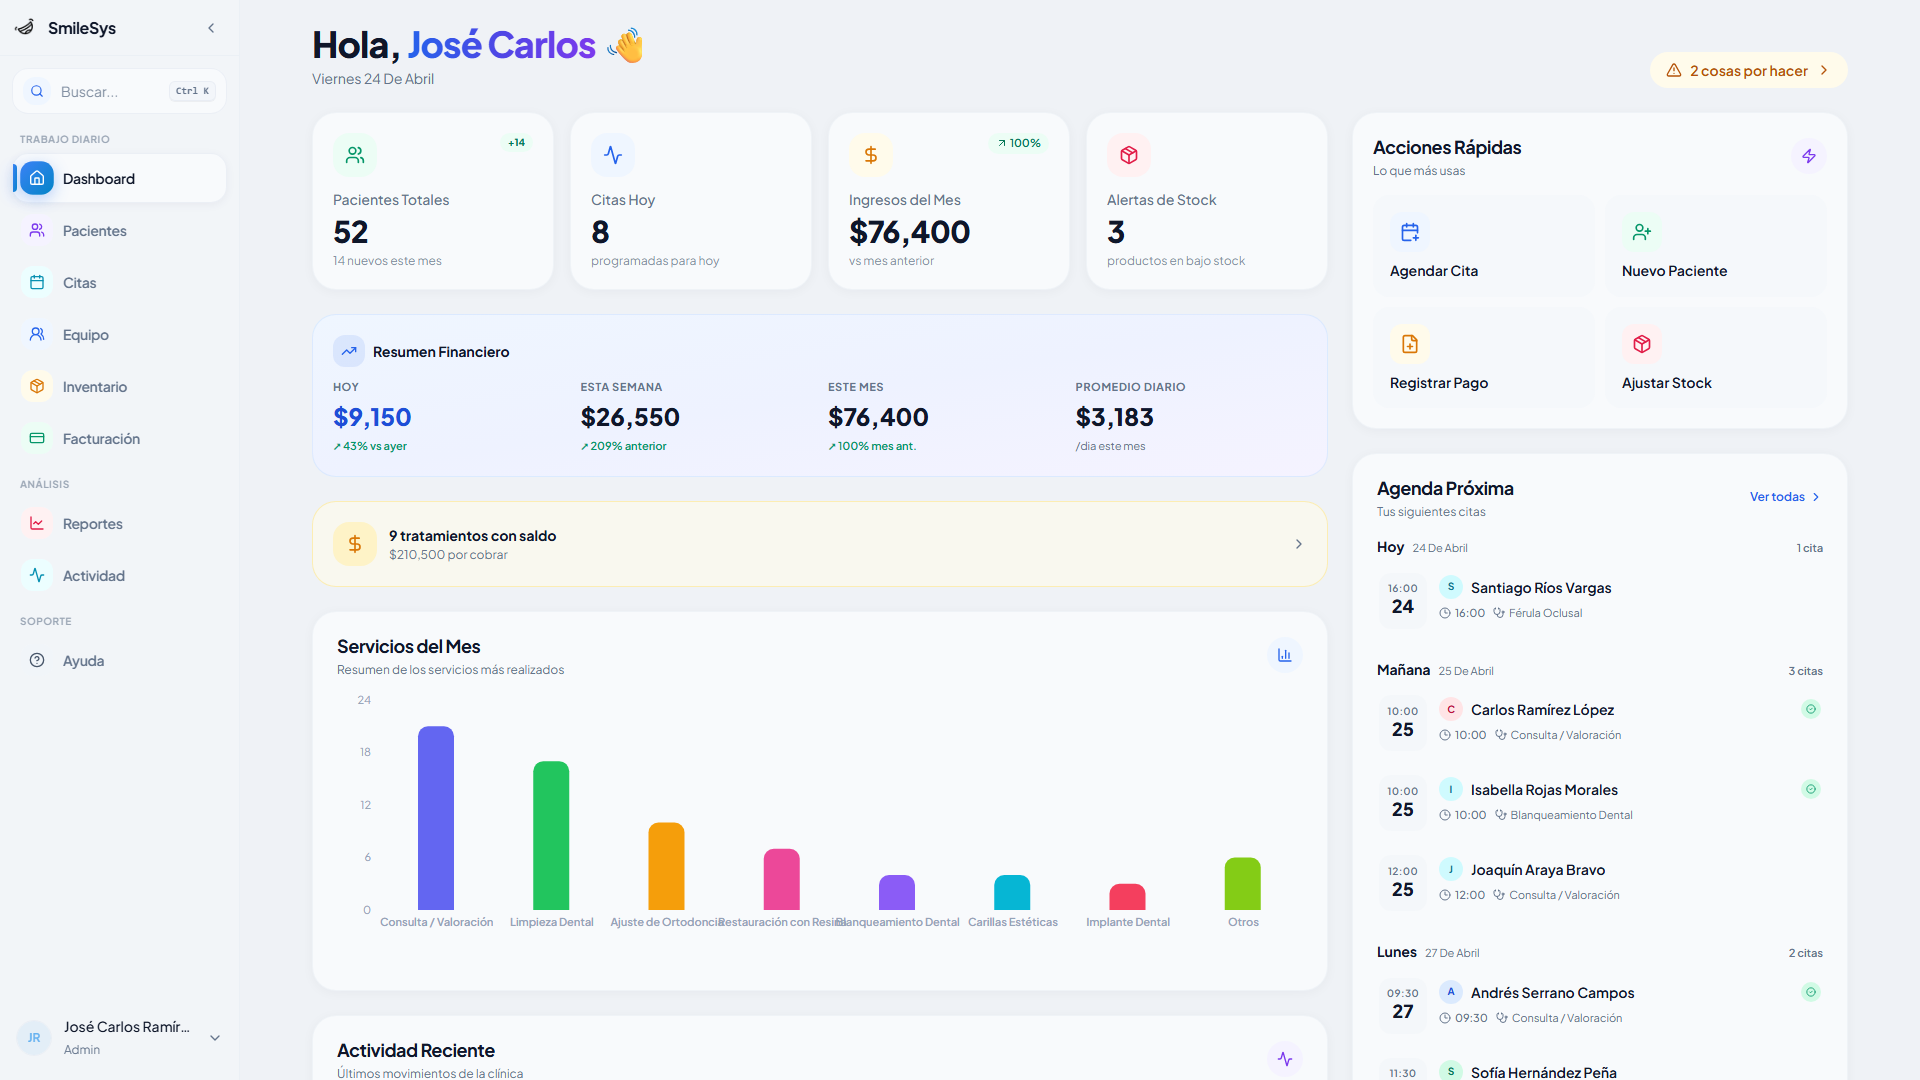Click the lightning bolt icon in Acciones Rápidas
Image resolution: width=1920 pixels, height=1080 pixels.
tap(1809, 156)
